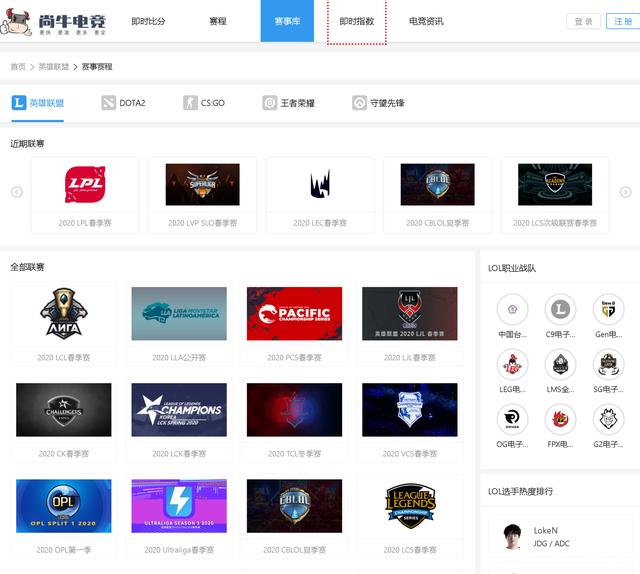Open the Liga Movistar Latinoamérica thumbnail
Image resolution: width=640 pixels, height=574 pixels.
(179, 314)
